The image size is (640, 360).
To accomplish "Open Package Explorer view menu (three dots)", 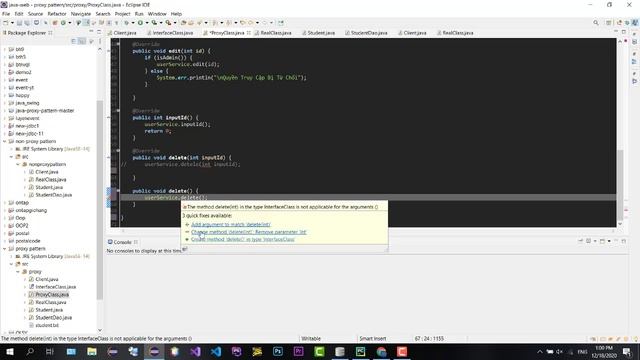I will point(100,41).
